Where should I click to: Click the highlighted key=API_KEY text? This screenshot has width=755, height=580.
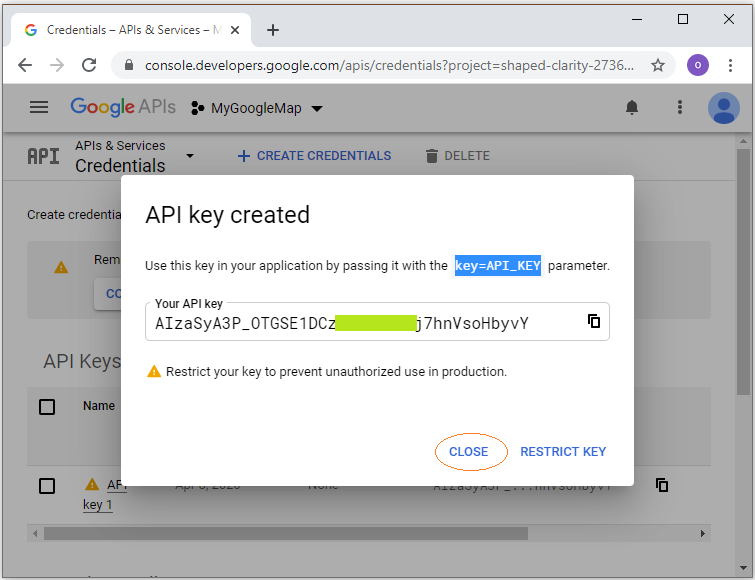pos(498,266)
